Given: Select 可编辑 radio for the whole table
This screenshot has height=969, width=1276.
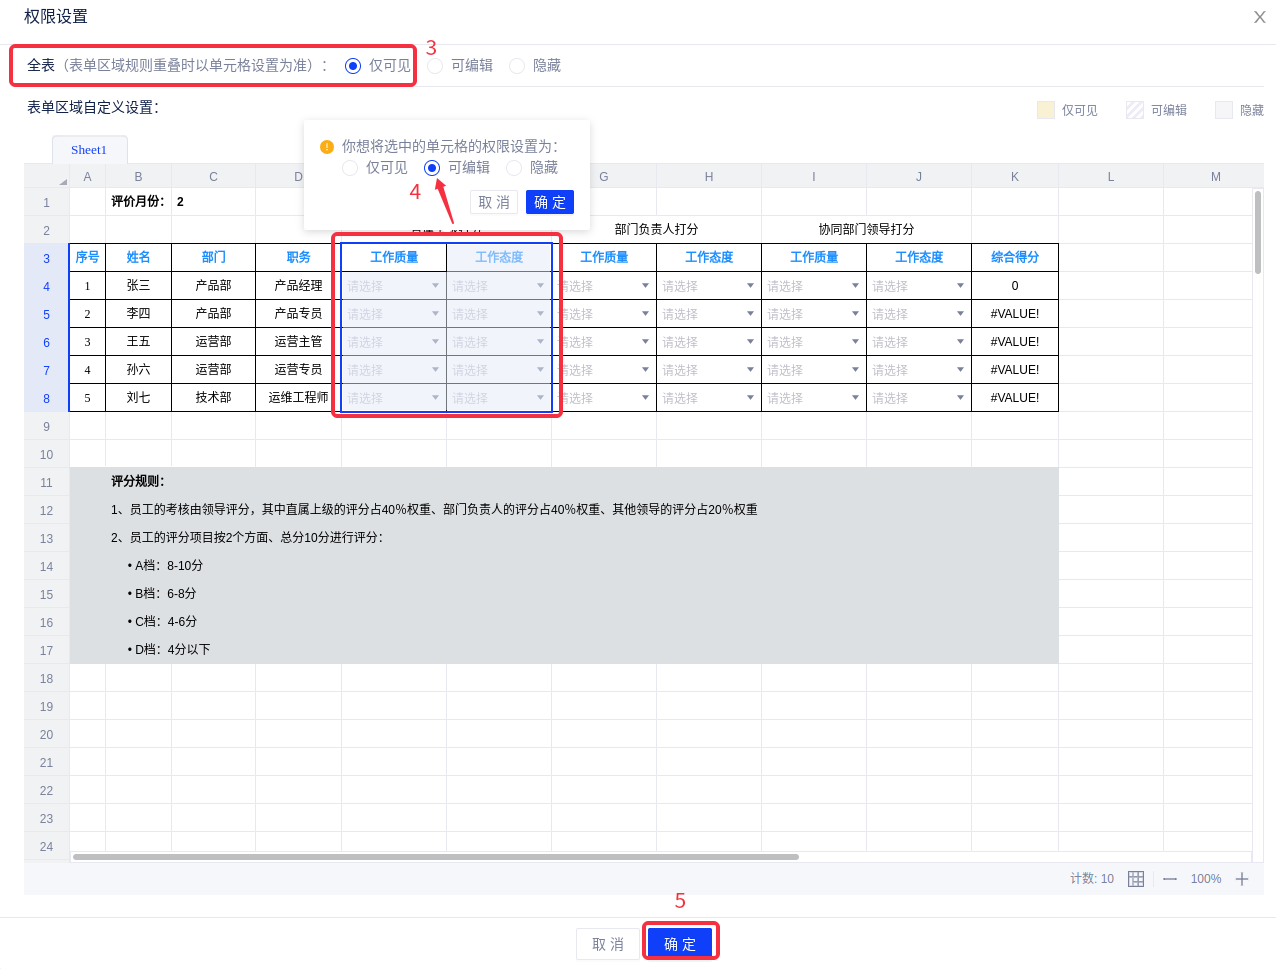Looking at the screenshot, I should (435, 66).
